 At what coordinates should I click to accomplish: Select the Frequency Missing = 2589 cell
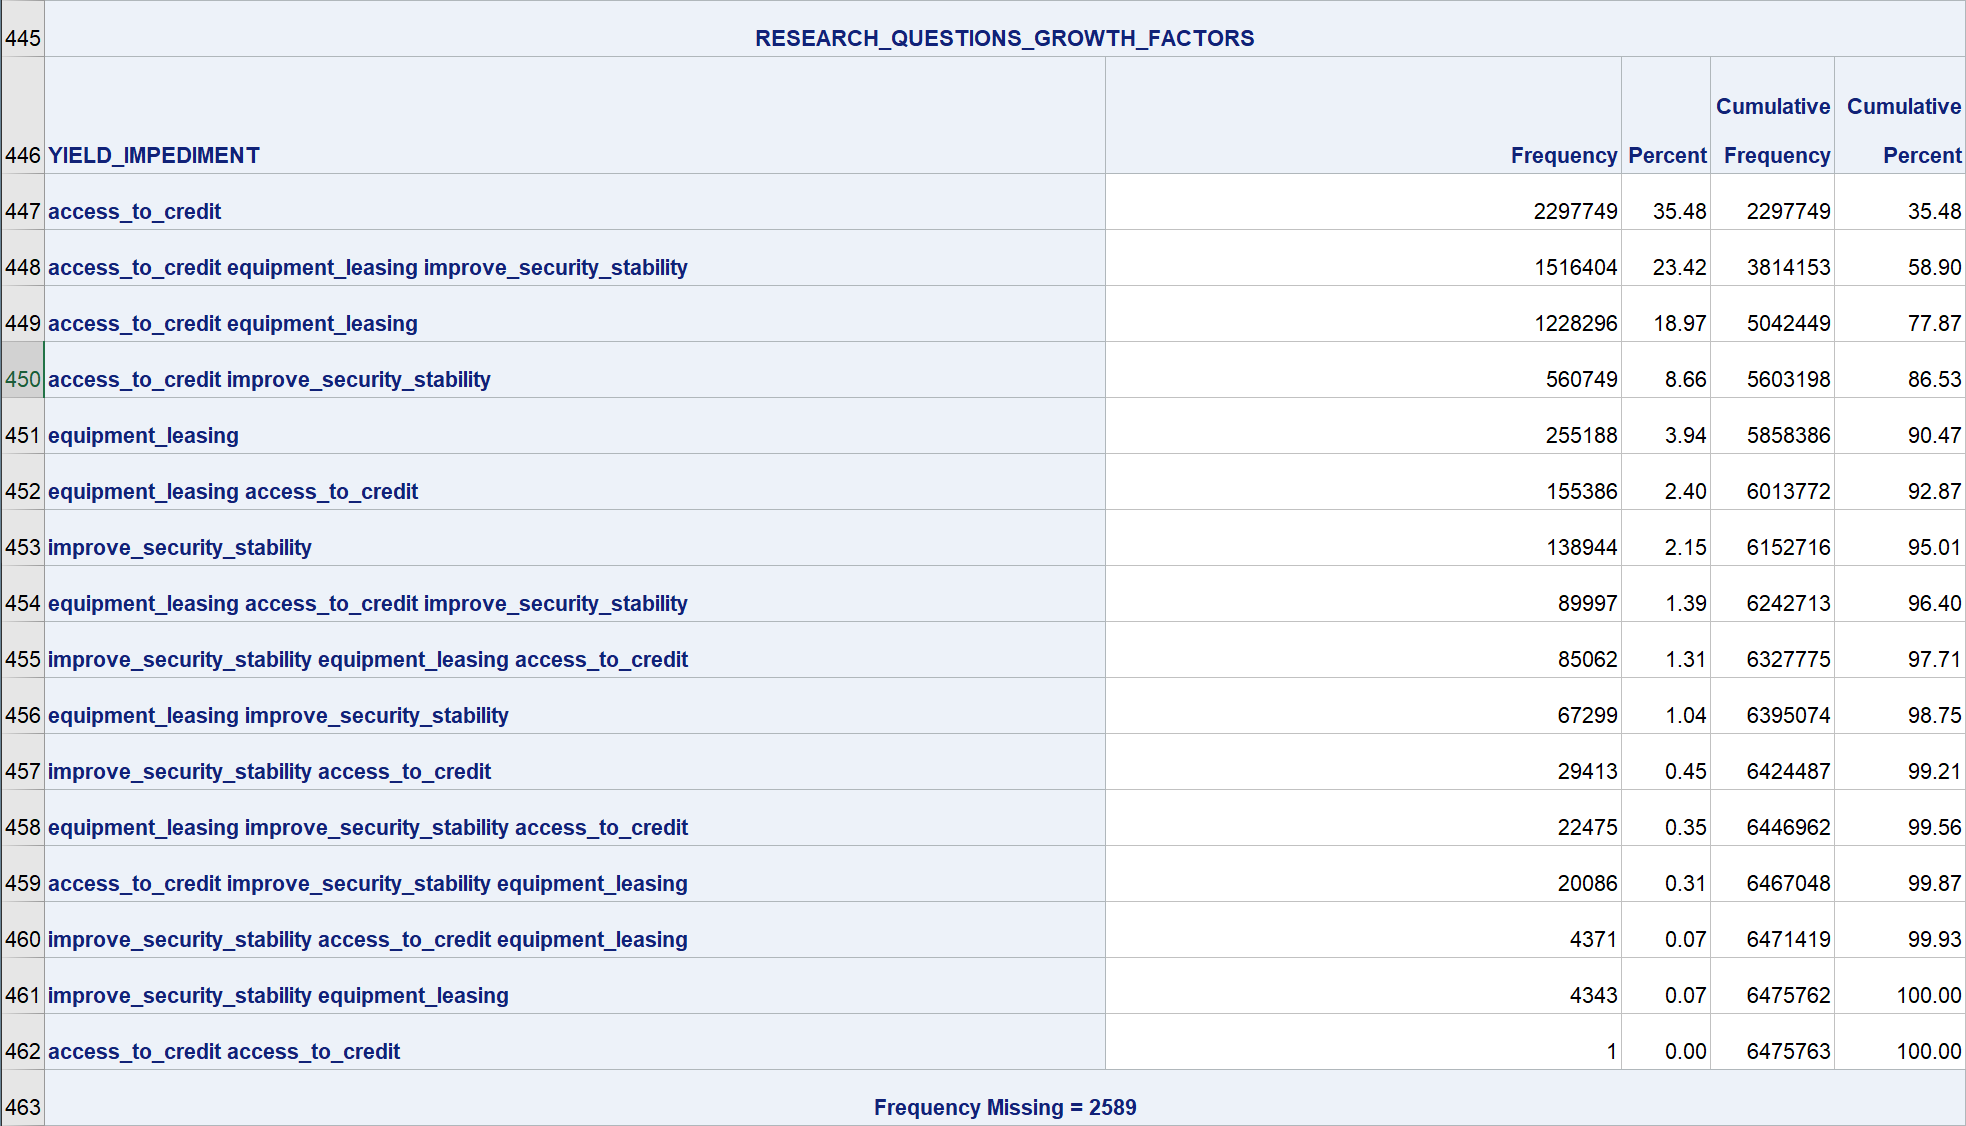(x=1004, y=1107)
